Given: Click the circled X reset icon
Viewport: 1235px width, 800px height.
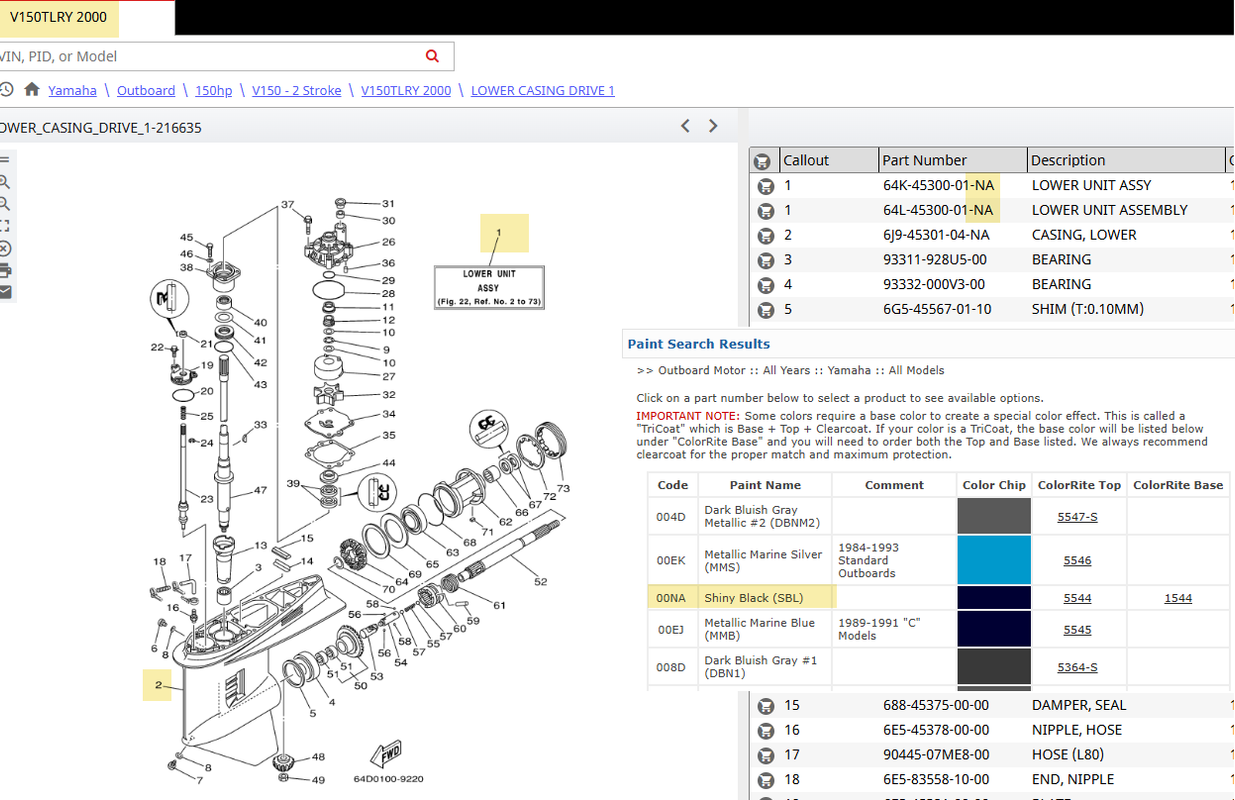Looking at the screenshot, I should coord(4,248).
